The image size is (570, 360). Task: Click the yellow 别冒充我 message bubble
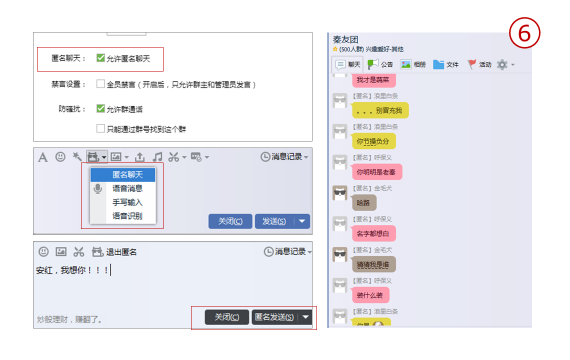click(x=380, y=110)
